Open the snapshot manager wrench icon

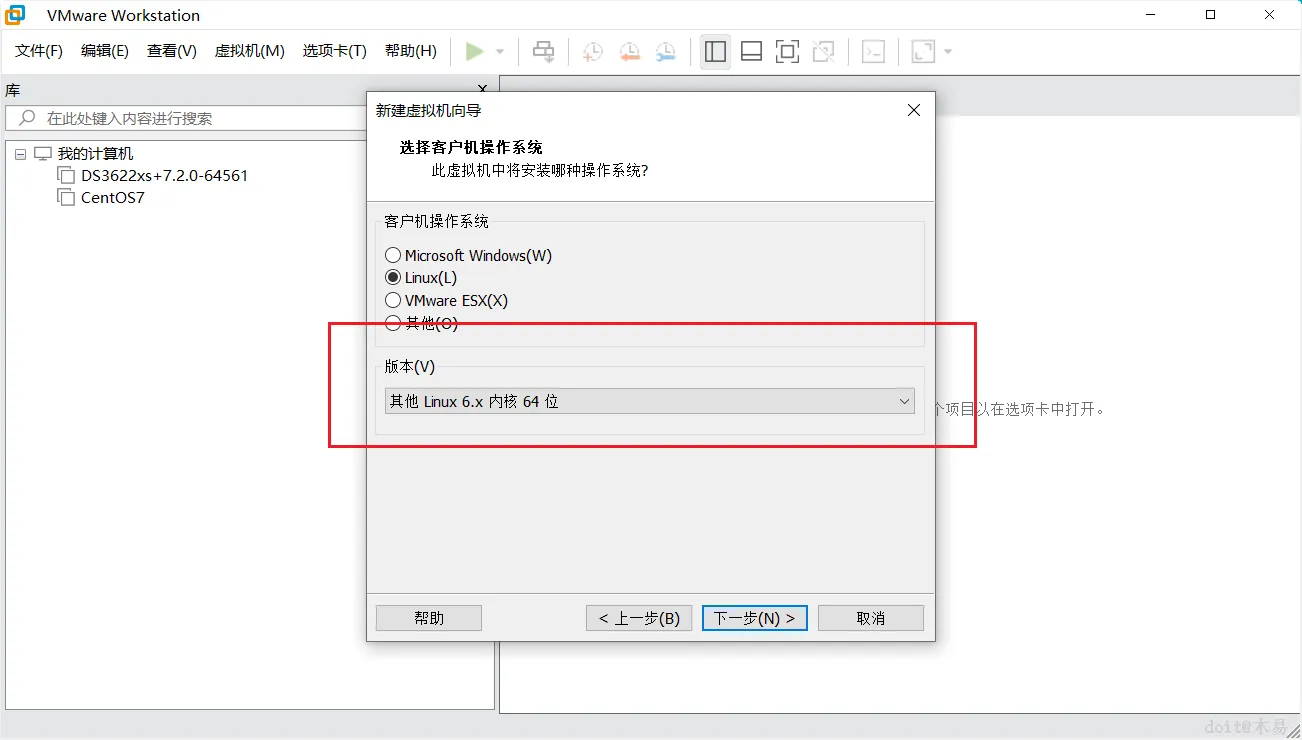[665, 51]
